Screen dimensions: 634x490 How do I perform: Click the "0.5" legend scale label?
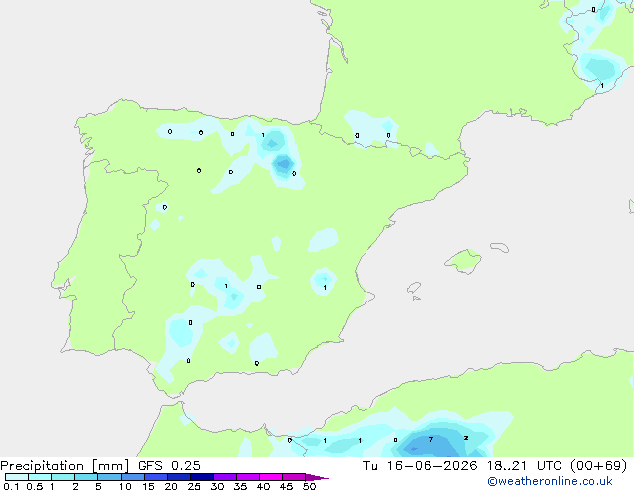35,486
